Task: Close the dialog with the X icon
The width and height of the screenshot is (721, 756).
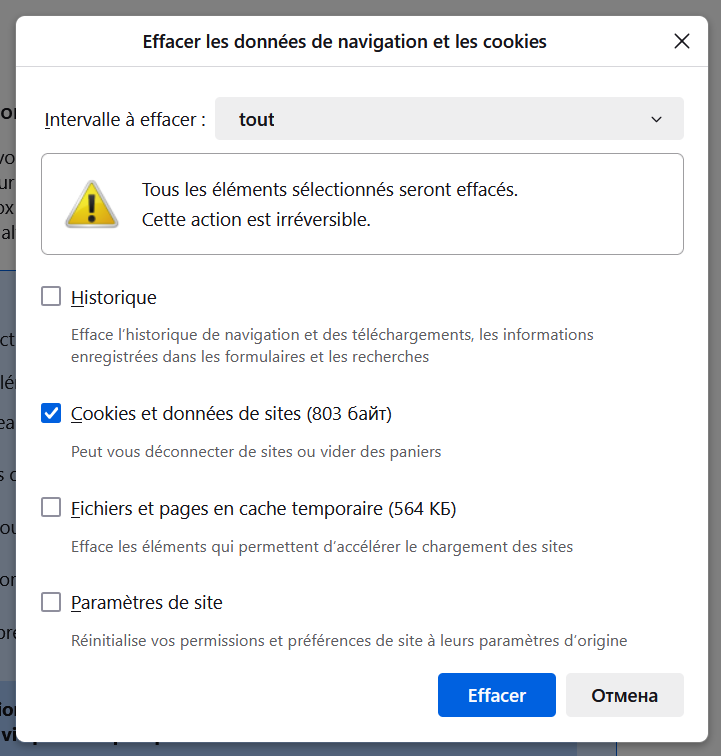Action: (681, 41)
